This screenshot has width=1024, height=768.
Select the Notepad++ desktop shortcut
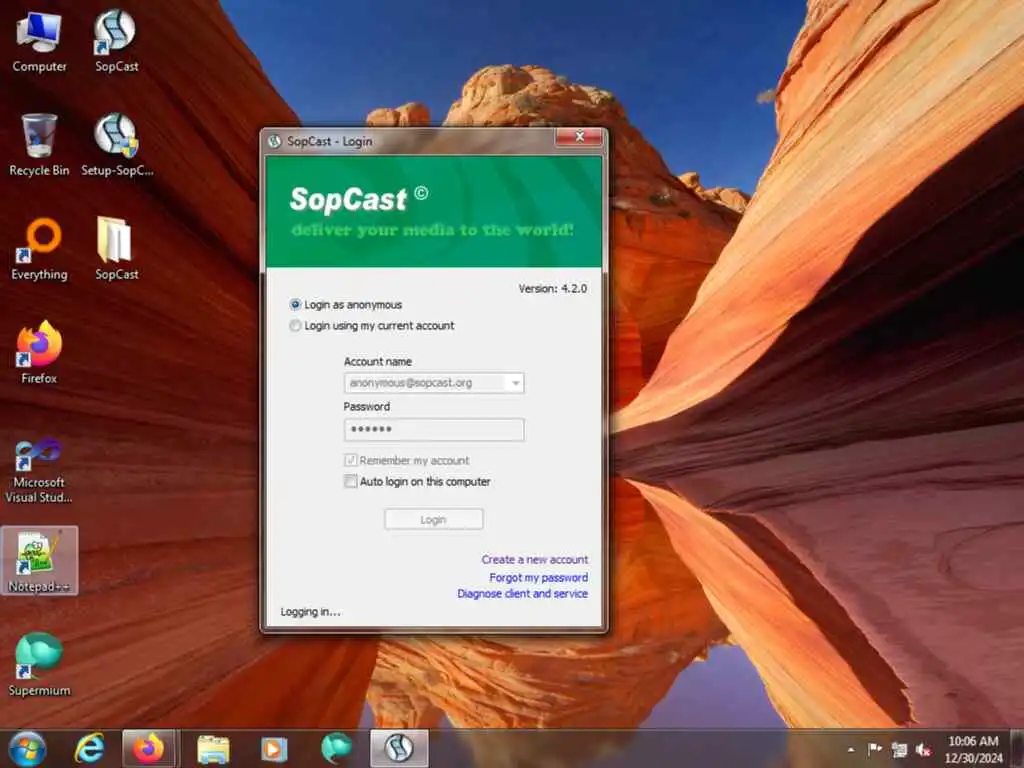[x=39, y=561]
